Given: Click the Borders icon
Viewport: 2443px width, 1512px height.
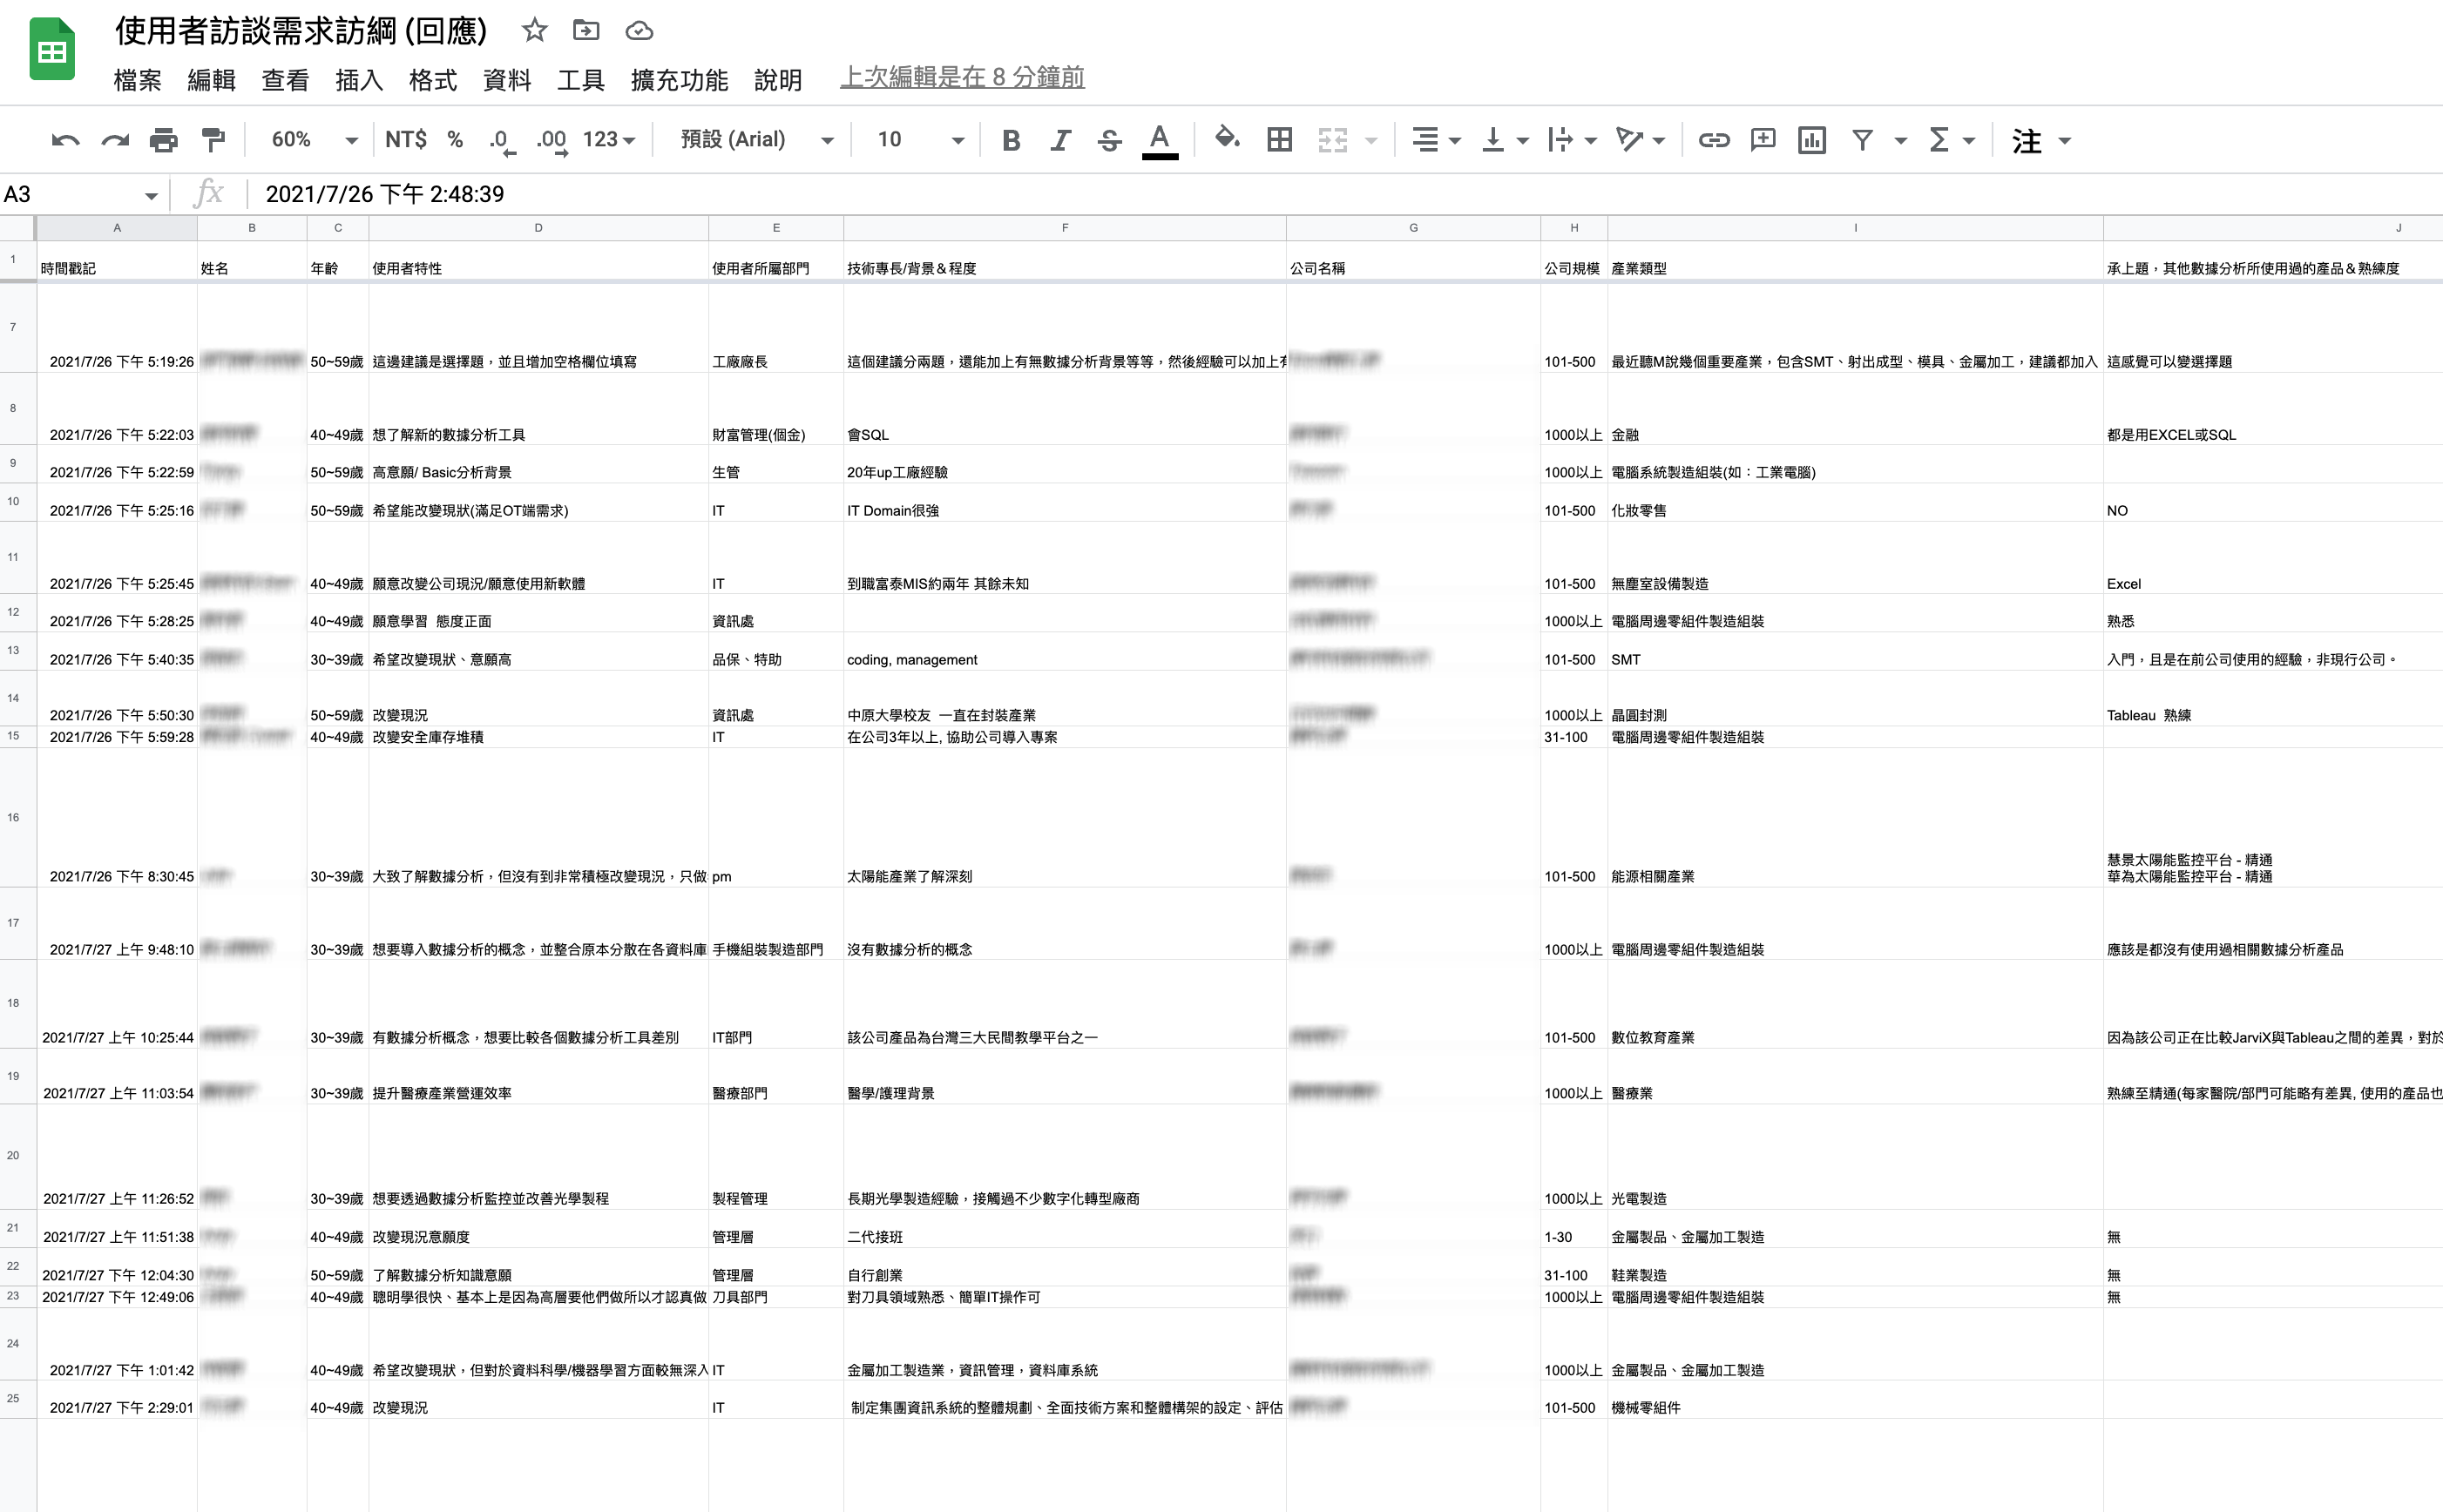Looking at the screenshot, I should click(x=1279, y=140).
